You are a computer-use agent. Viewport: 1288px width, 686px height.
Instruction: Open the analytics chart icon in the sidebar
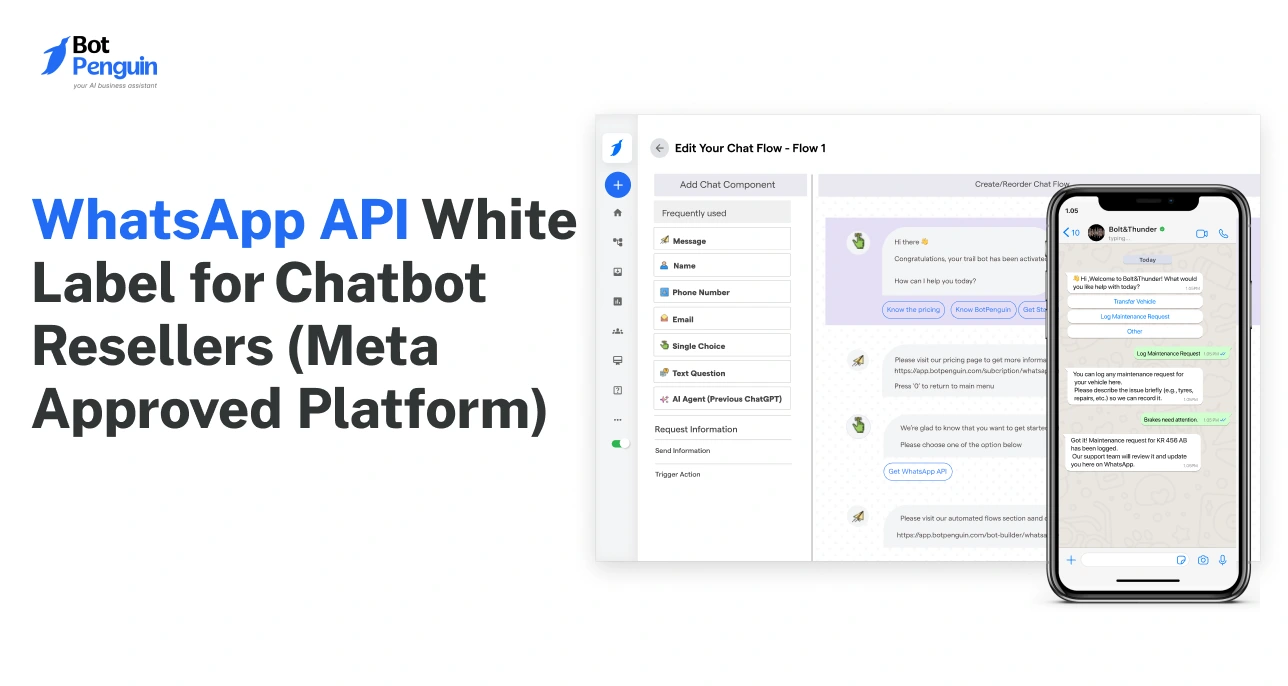point(617,301)
